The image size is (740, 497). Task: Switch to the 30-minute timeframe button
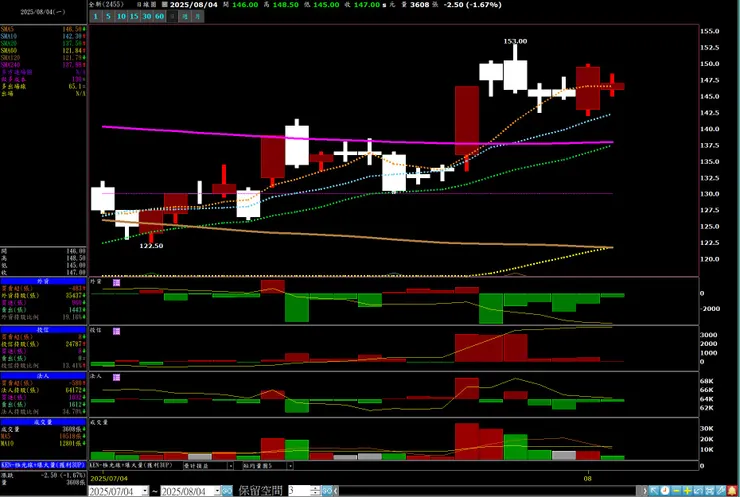coord(147,17)
